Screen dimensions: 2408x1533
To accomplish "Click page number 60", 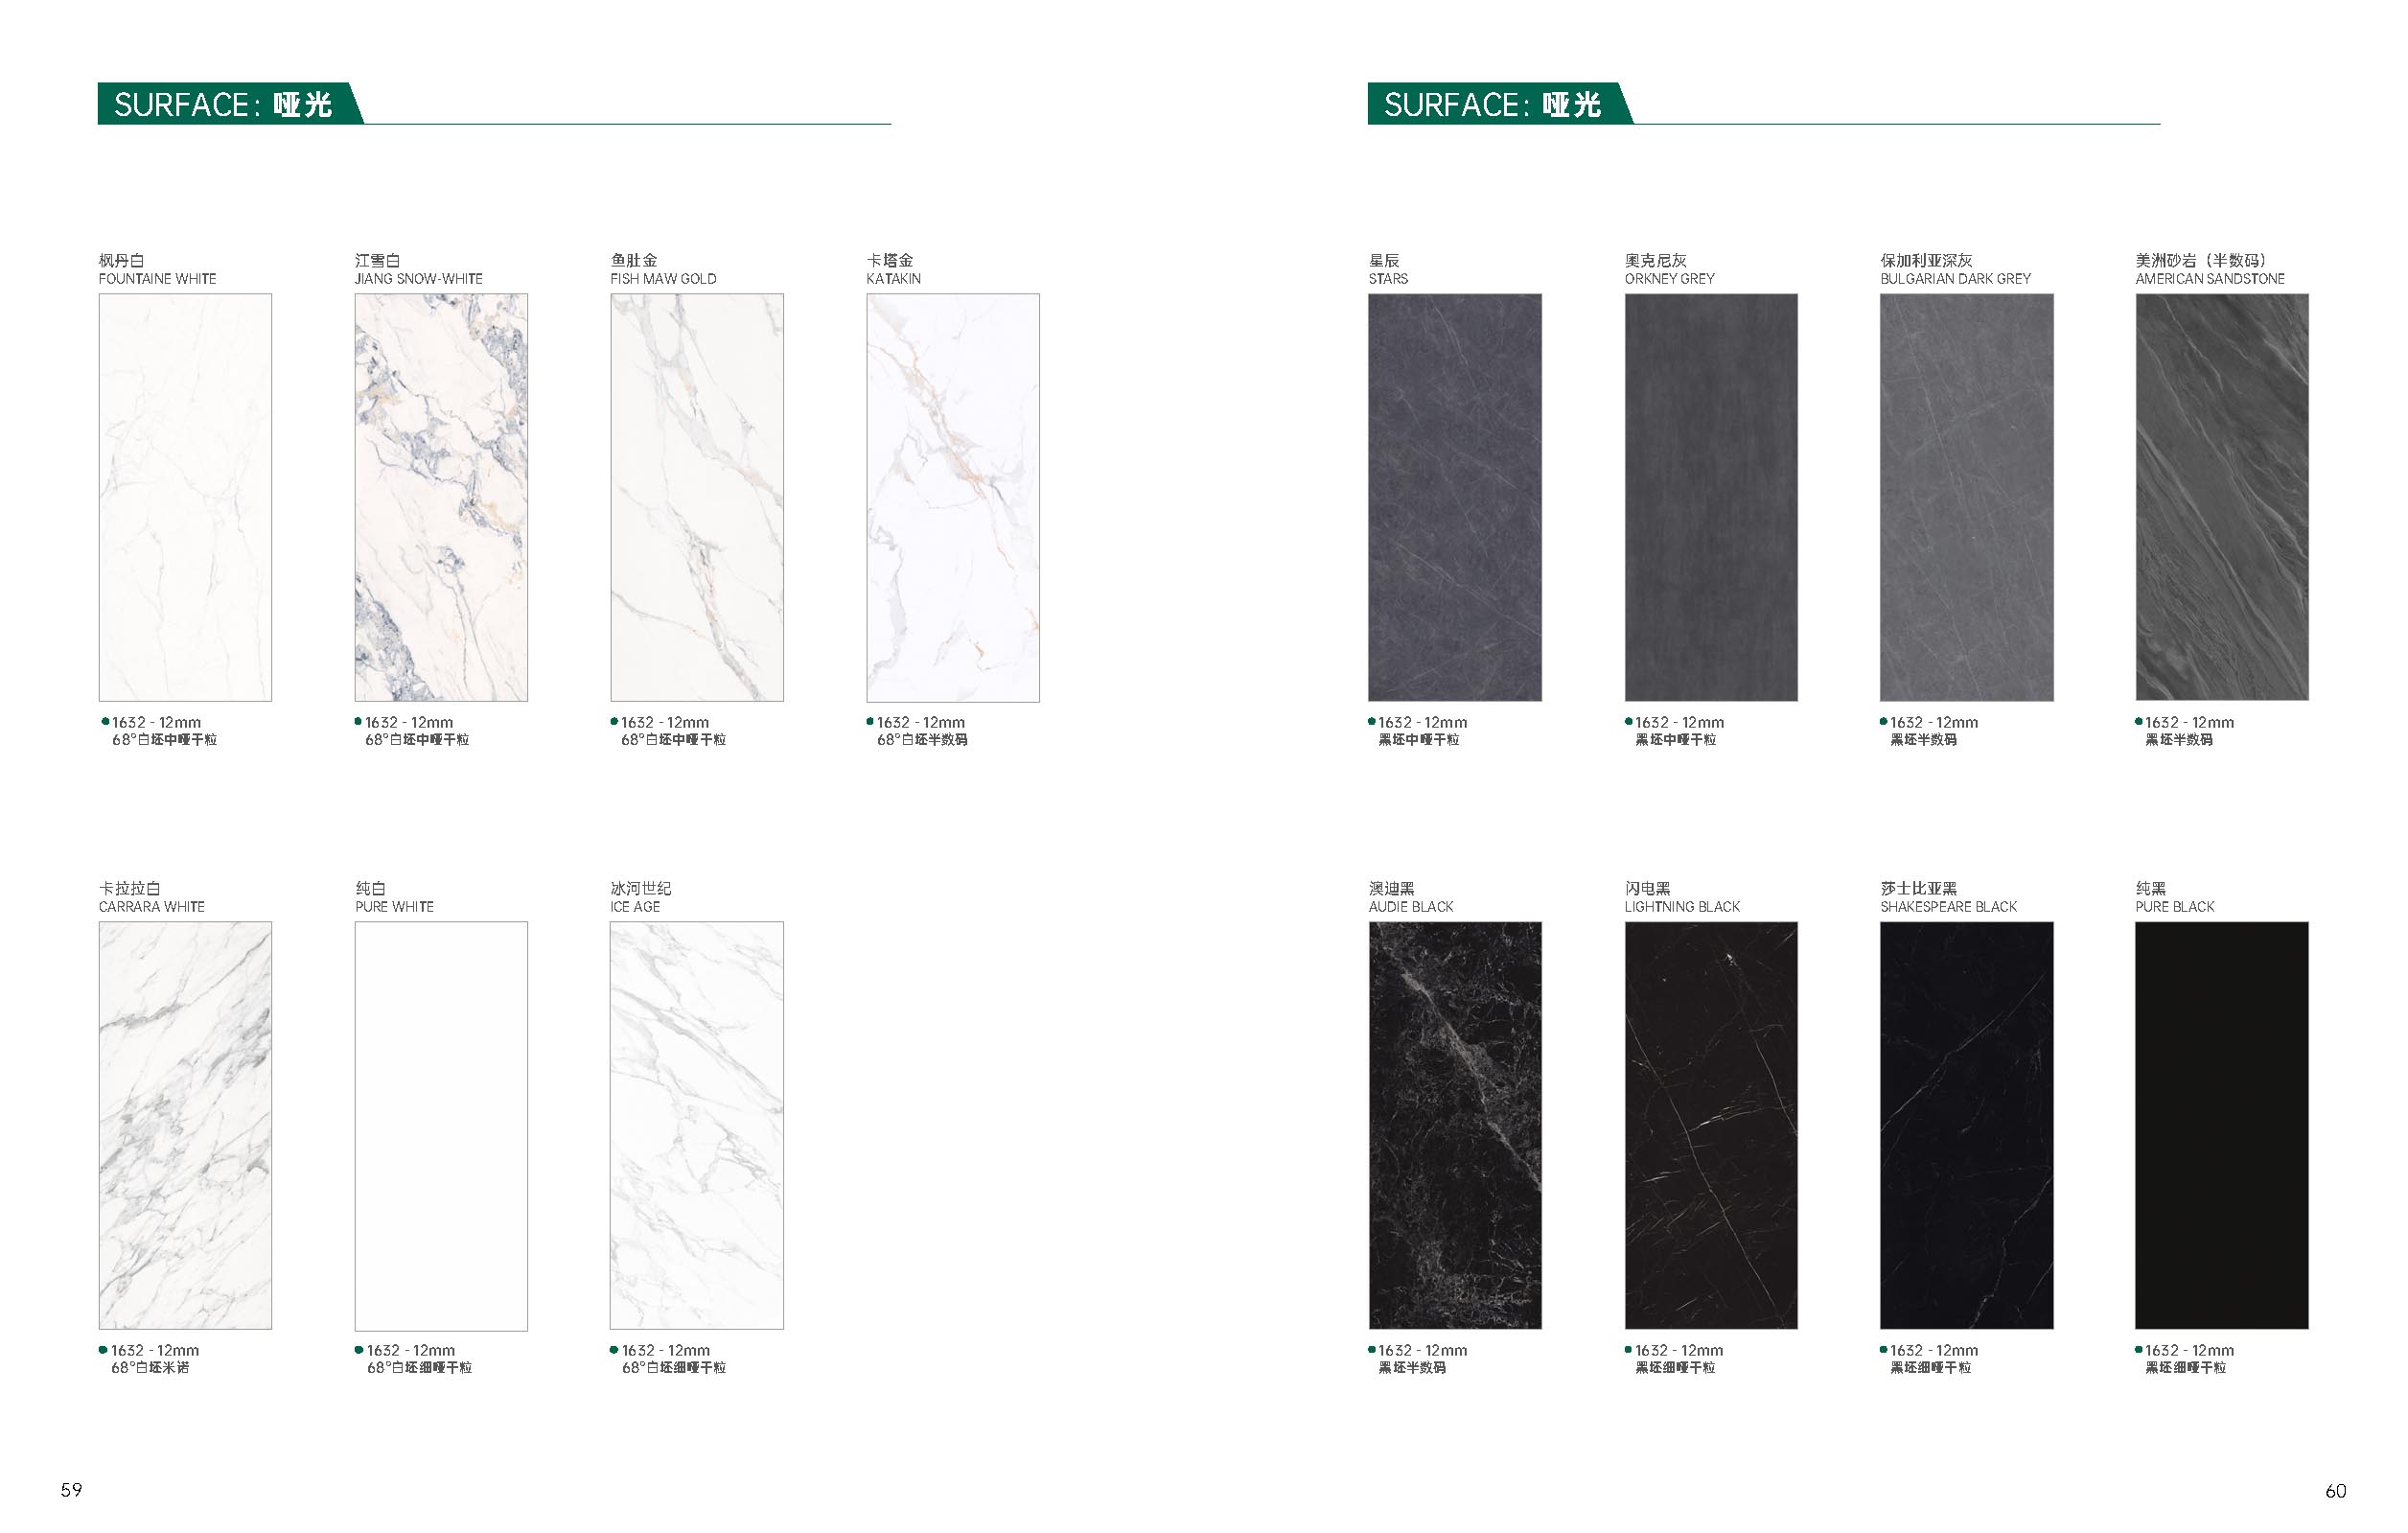I will 2335,1491.
